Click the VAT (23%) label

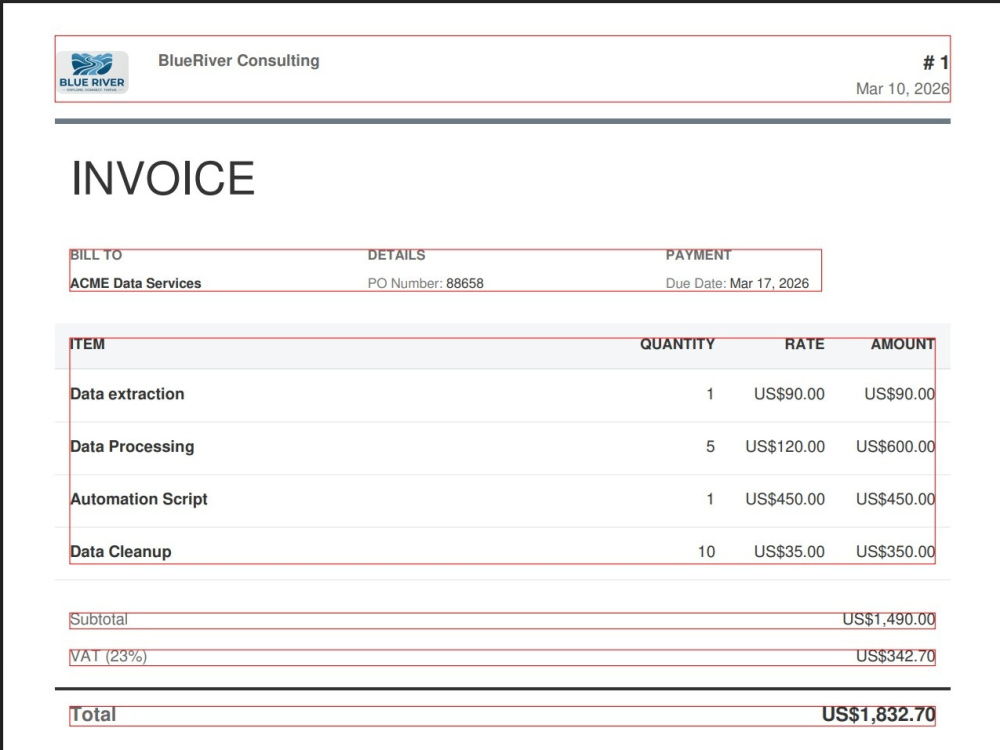(x=108, y=656)
